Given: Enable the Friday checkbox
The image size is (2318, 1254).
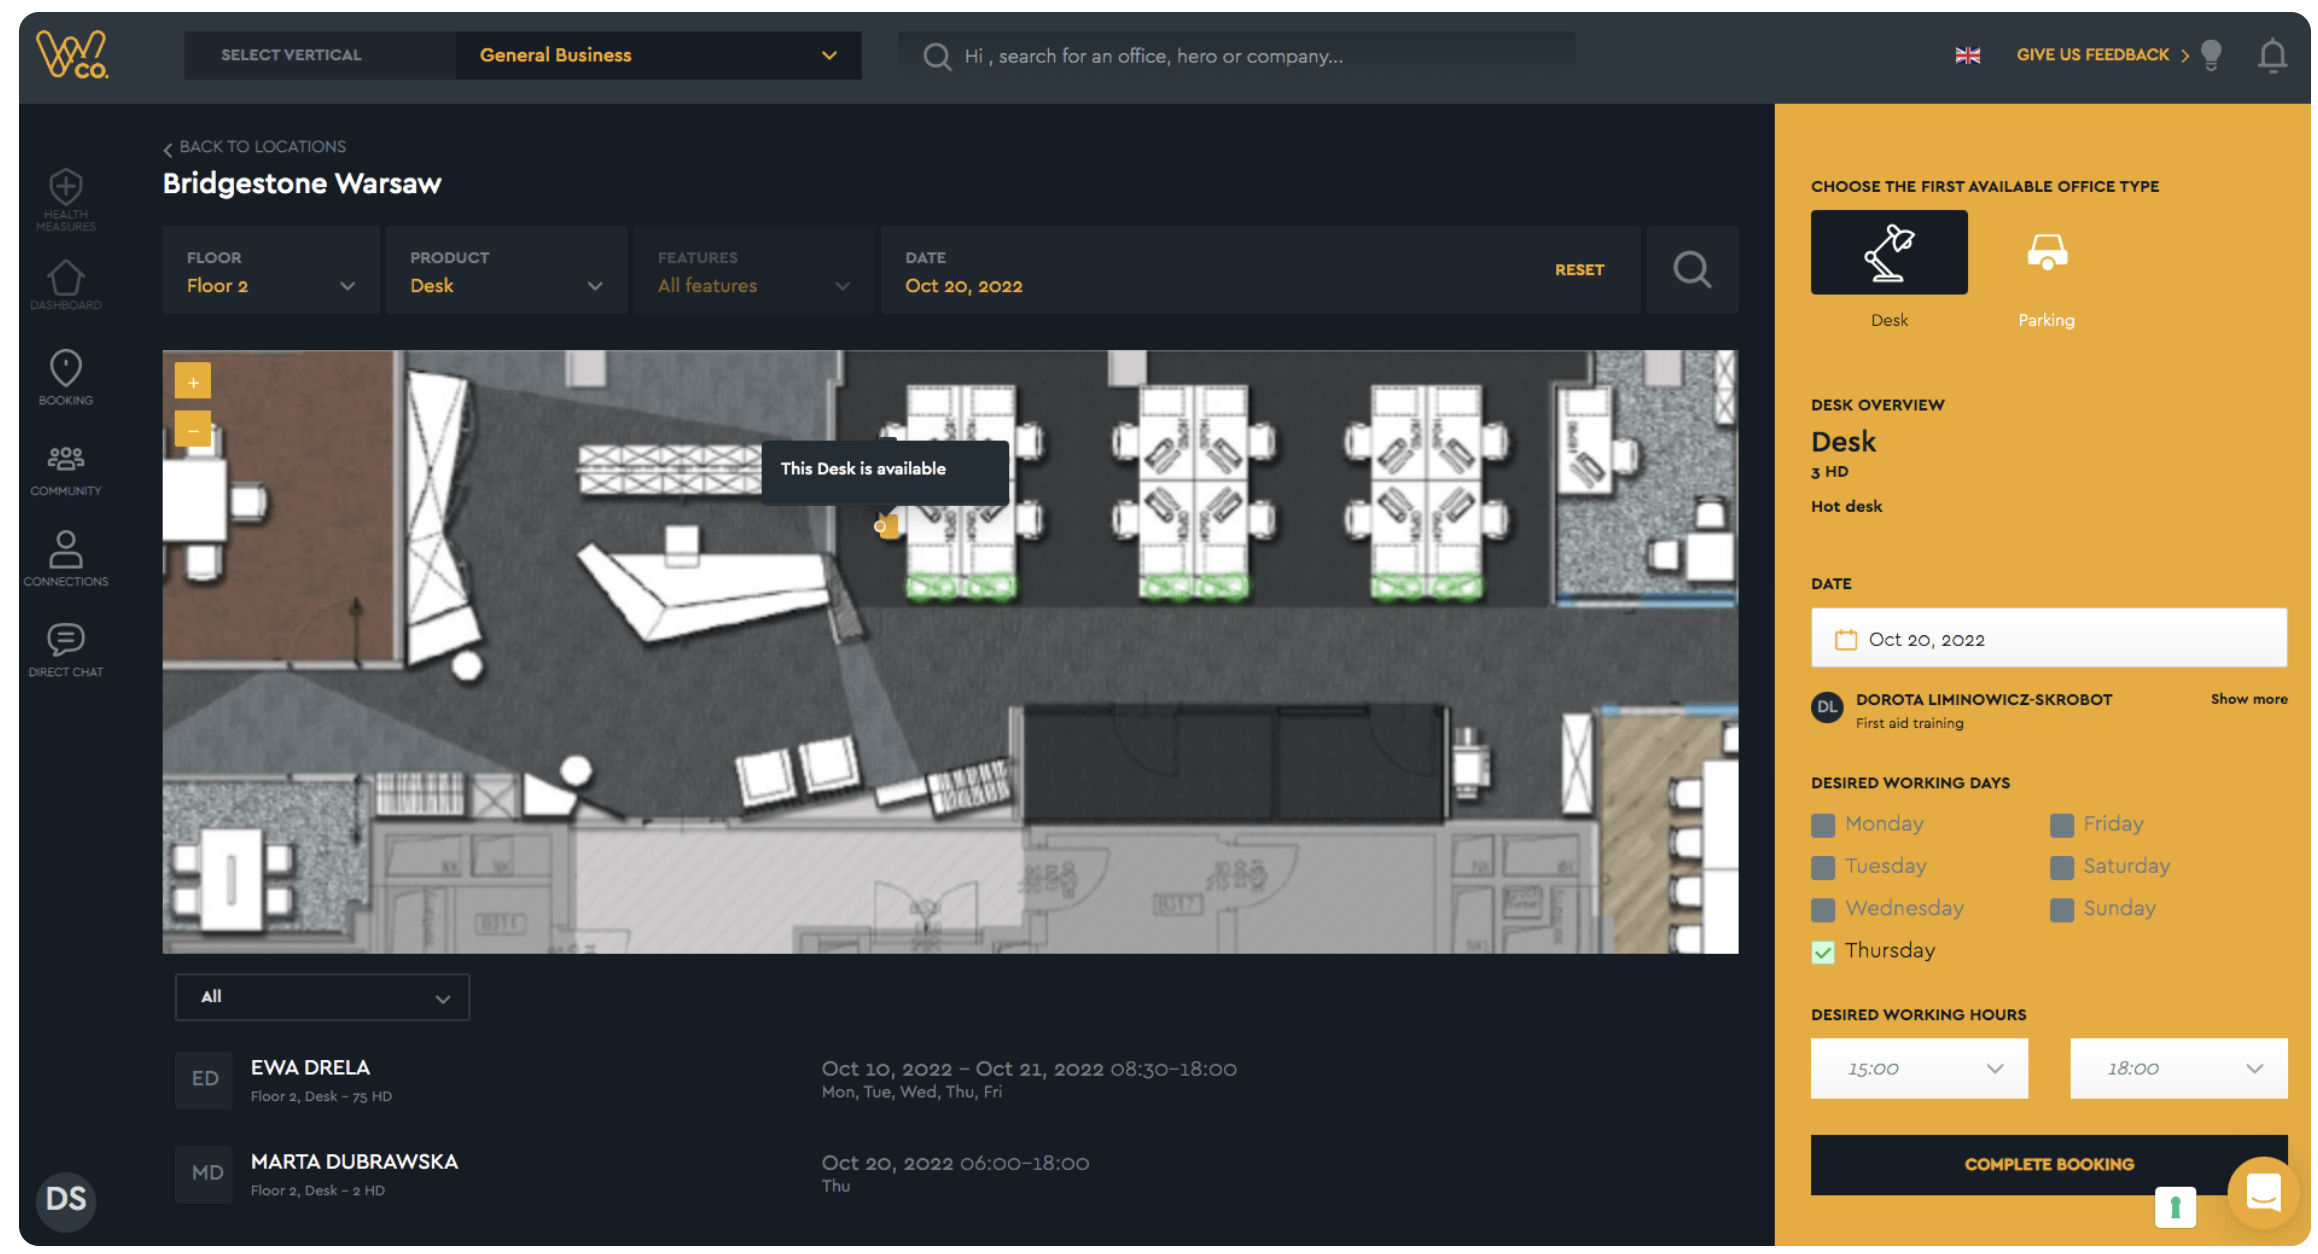Looking at the screenshot, I should coord(2060,825).
